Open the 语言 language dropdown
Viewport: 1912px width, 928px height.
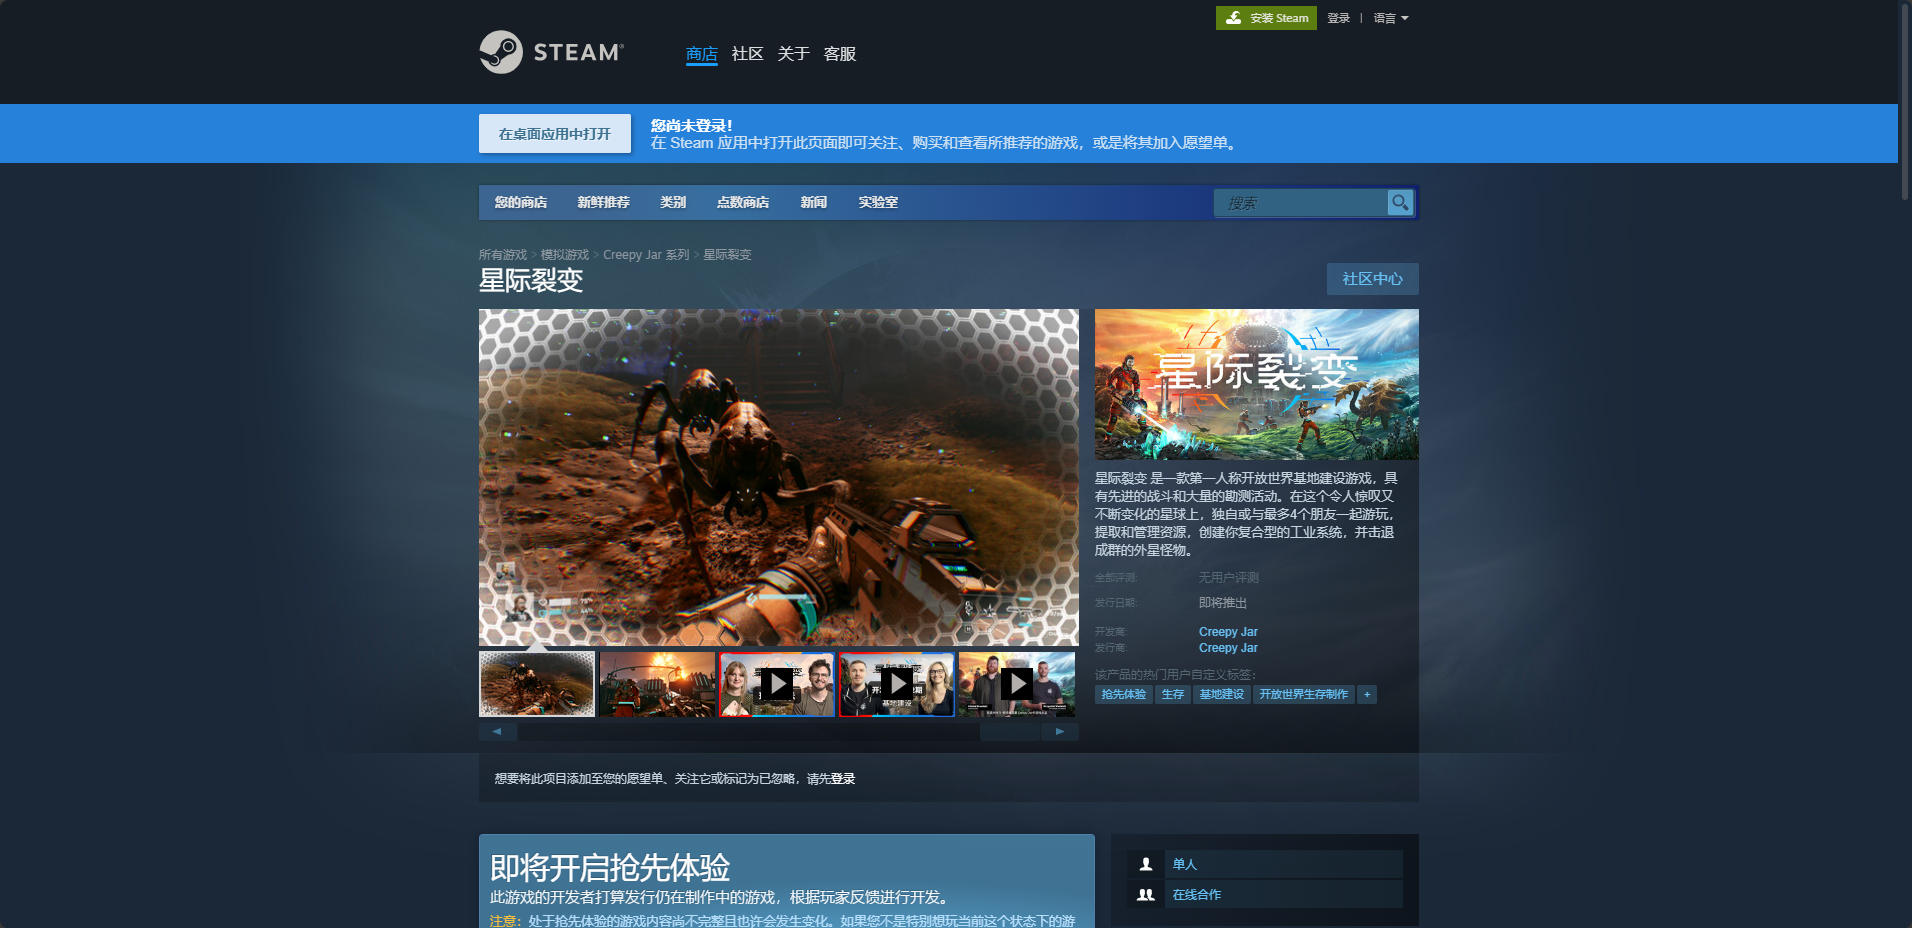[1391, 18]
